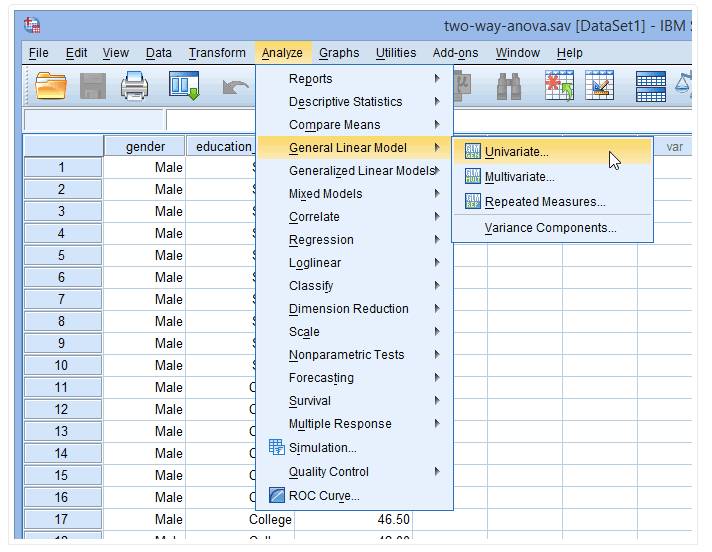
Task: Click the Print icon in toolbar
Action: click(134, 85)
